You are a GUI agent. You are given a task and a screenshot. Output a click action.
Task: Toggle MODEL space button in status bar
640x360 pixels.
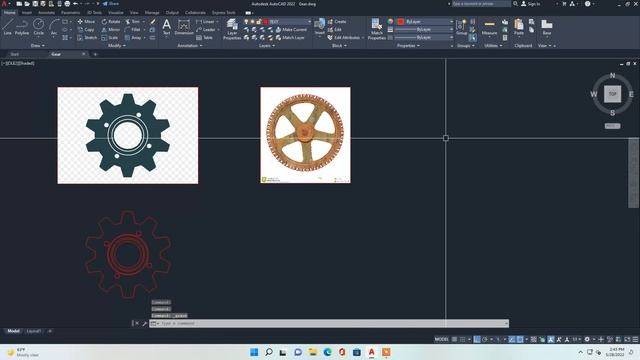(442, 340)
